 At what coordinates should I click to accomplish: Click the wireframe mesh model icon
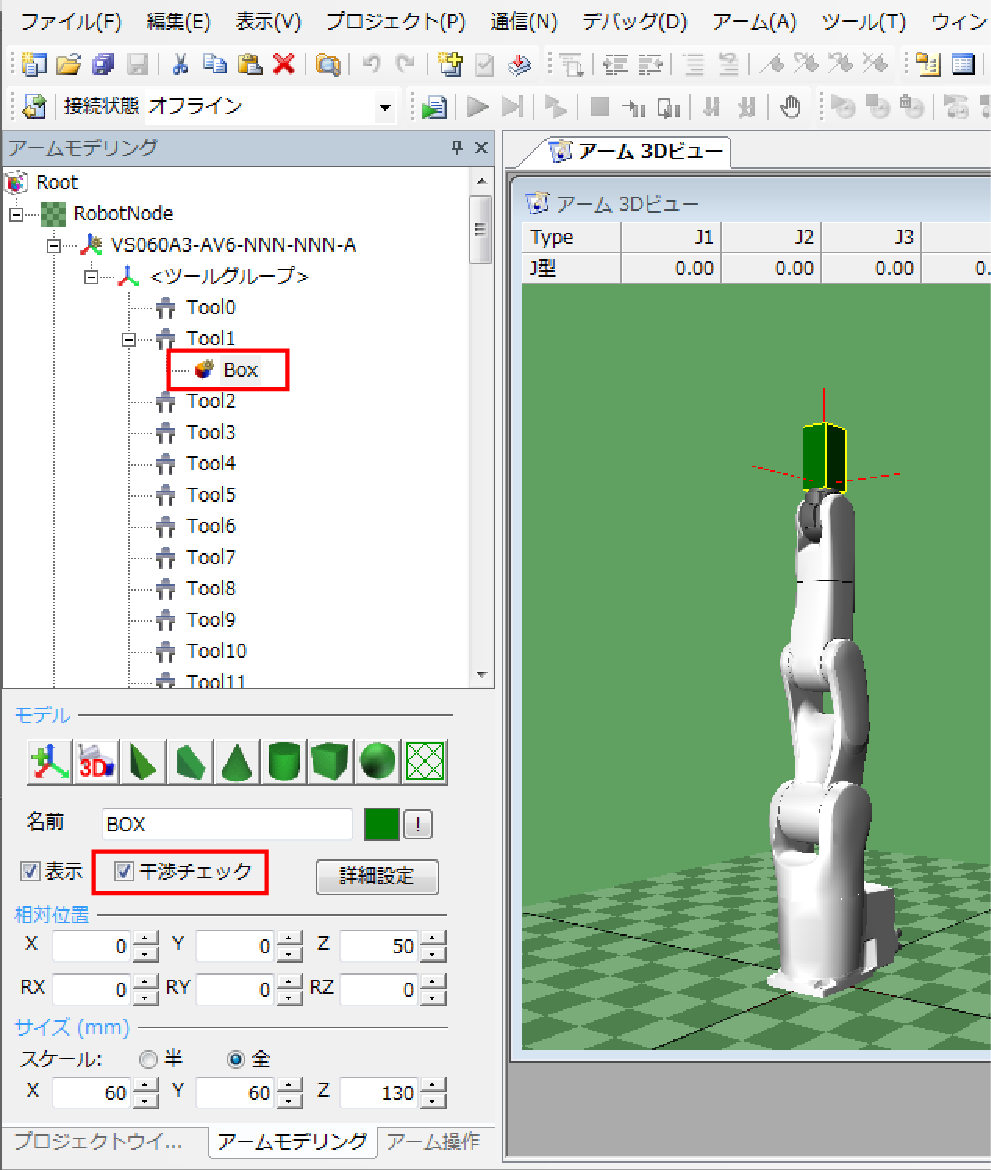click(426, 763)
